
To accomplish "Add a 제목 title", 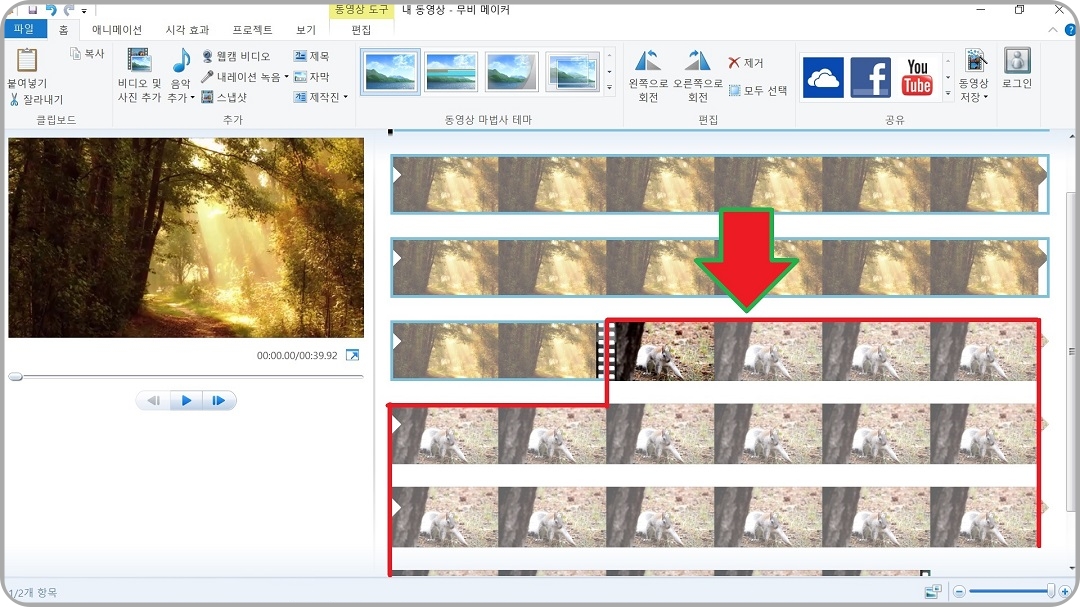I will point(311,56).
